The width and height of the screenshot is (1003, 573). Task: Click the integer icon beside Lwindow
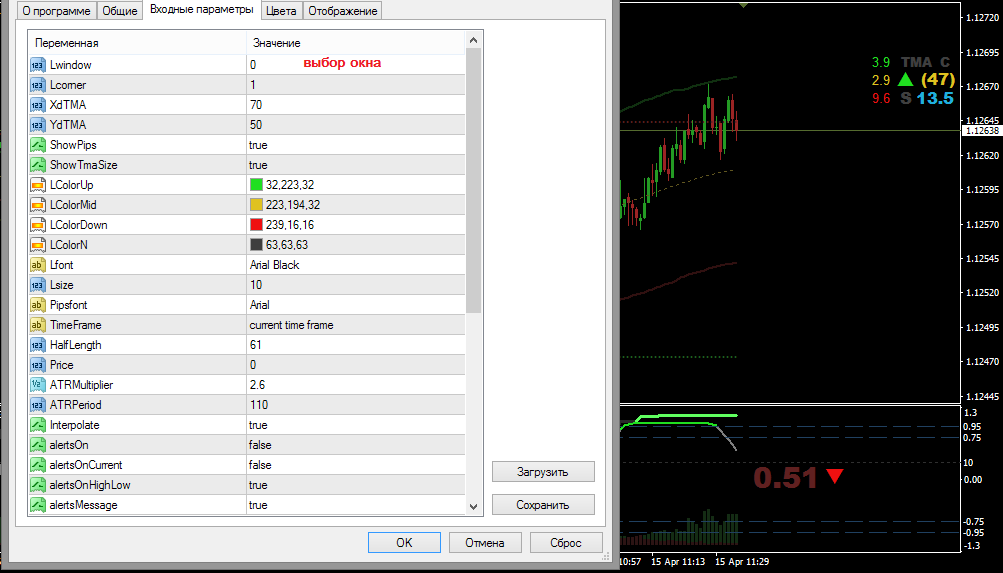(38, 65)
